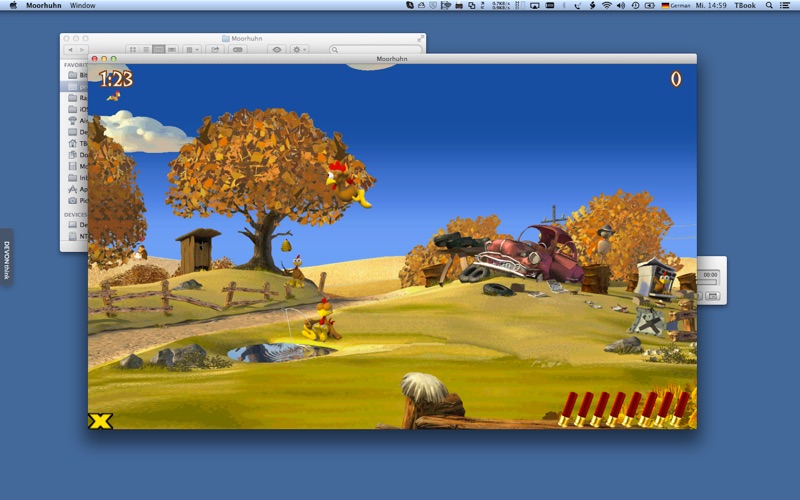Shoot the flying chicken near the tree

click(x=348, y=185)
